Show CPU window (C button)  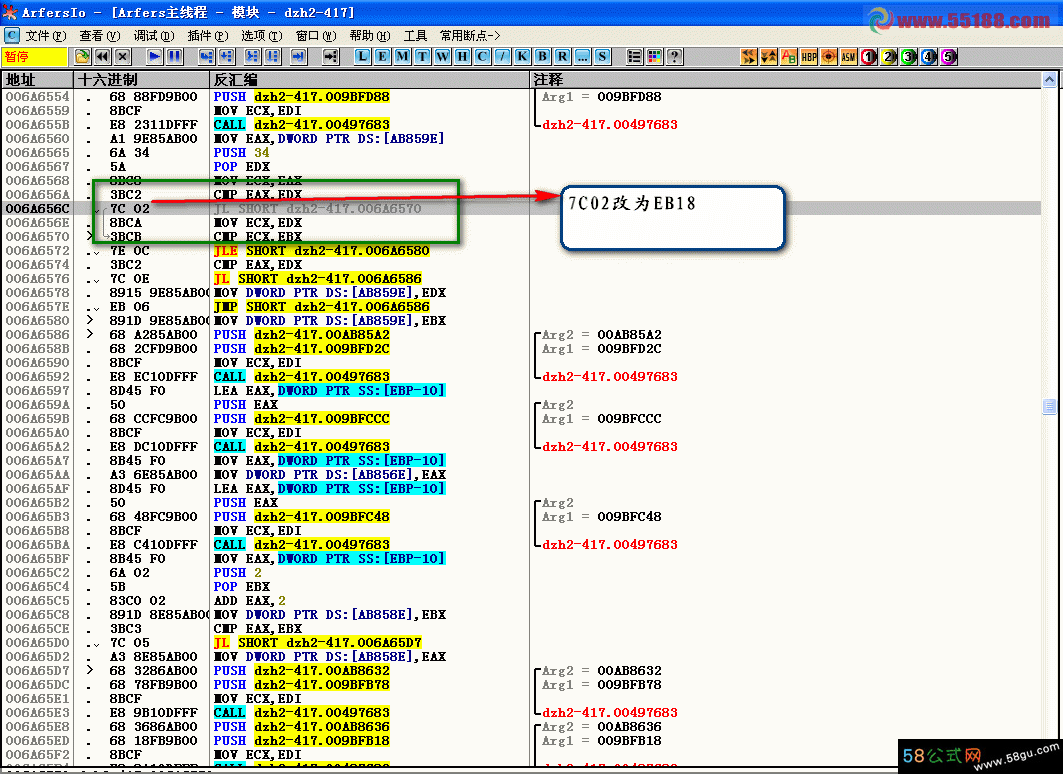coord(482,57)
